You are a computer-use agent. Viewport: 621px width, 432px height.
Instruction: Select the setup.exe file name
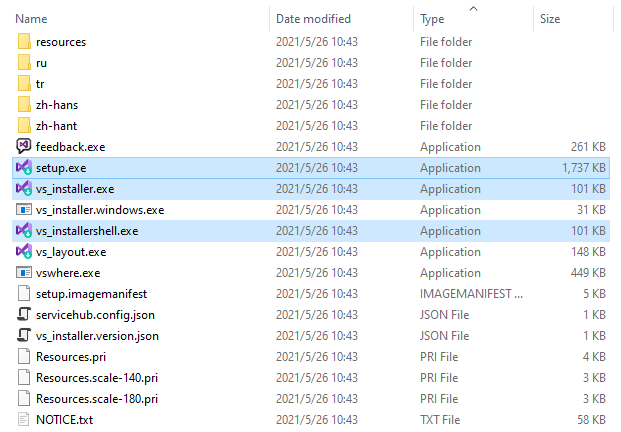[x=61, y=168]
